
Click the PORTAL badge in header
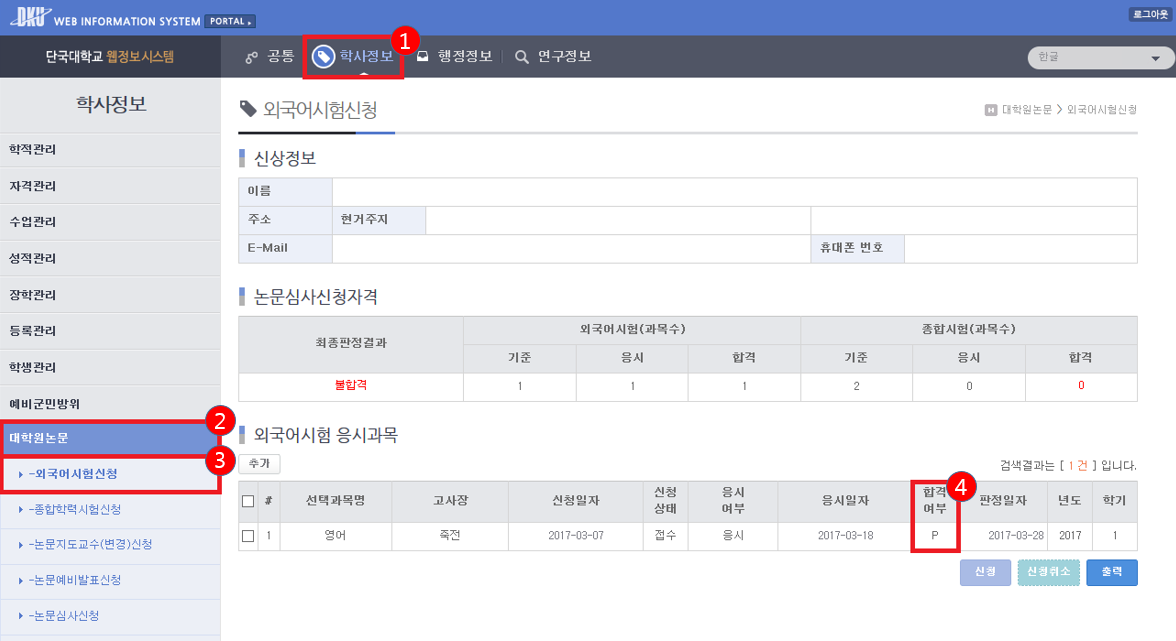(230, 20)
